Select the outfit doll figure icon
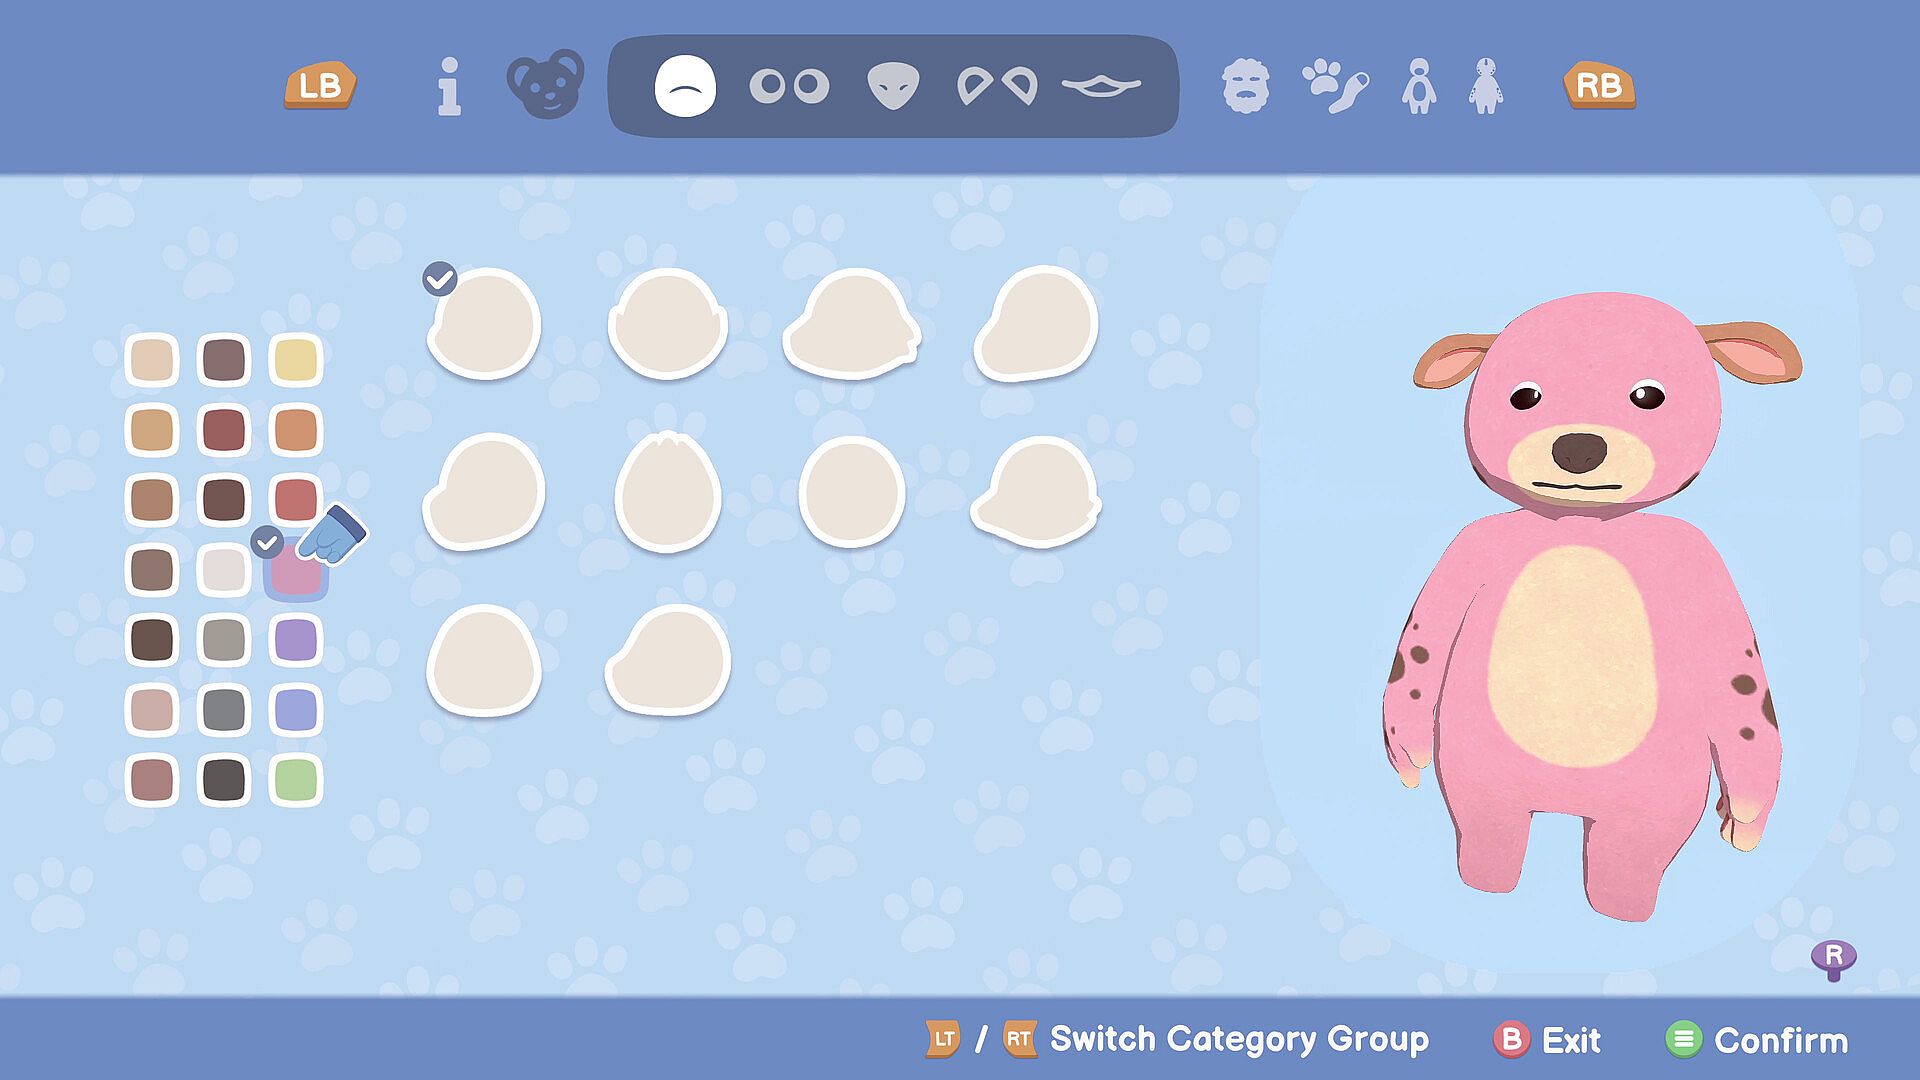This screenshot has width=1920, height=1080. pyautogui.click(x=1486, y=86)
